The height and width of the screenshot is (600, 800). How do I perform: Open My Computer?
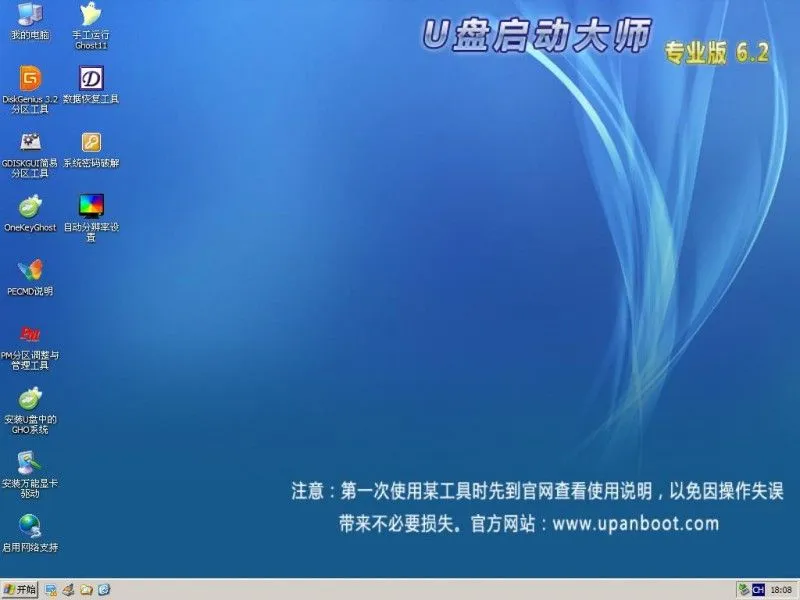tap(27, 18)
